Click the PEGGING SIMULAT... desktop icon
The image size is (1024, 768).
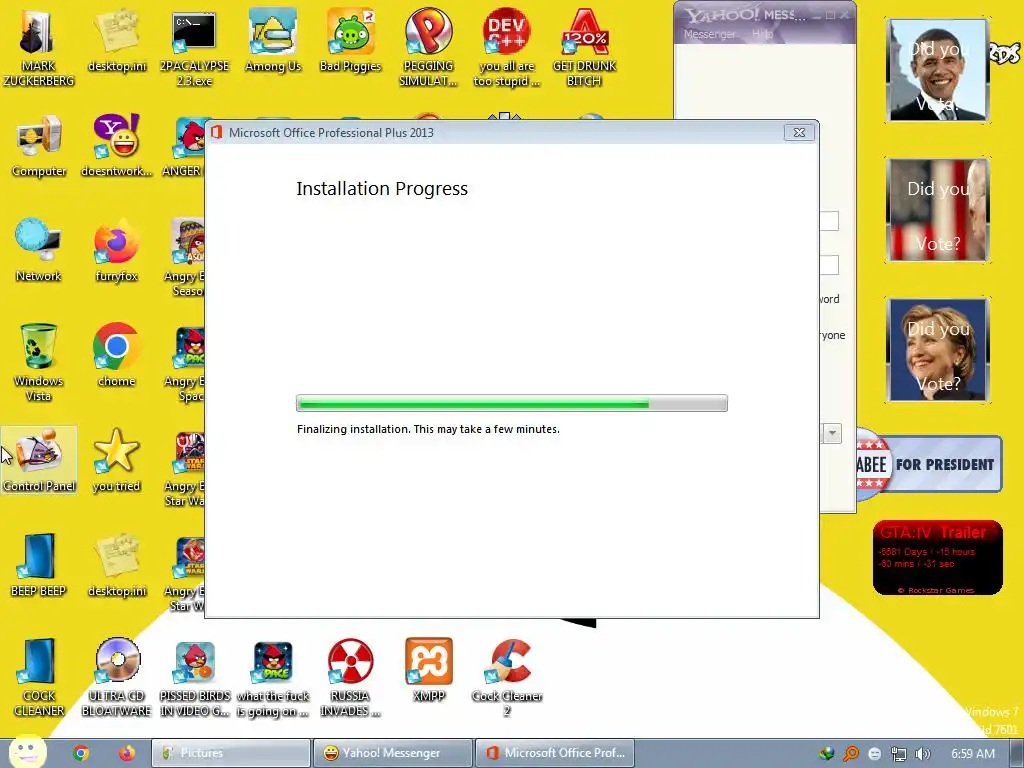[428, 47]
